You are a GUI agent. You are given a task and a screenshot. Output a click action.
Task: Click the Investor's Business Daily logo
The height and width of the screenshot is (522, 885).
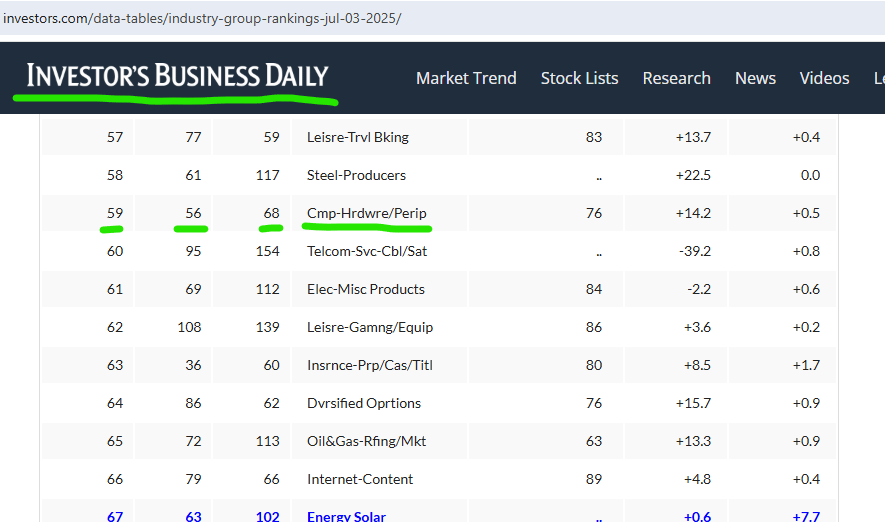coord(177,76)
